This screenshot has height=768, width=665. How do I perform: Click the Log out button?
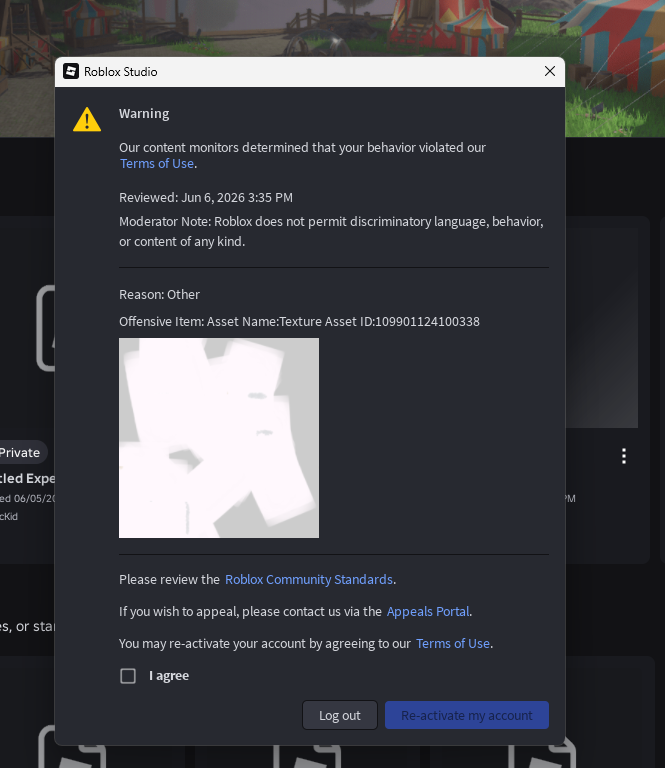coord(340,715)
